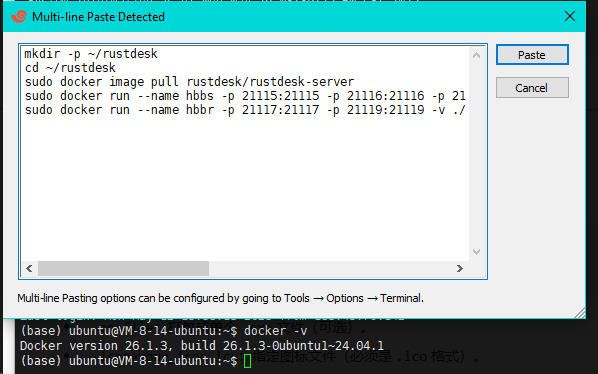
Task: Click the scroll left arrow below commands
Action: (x=29, y=268)
